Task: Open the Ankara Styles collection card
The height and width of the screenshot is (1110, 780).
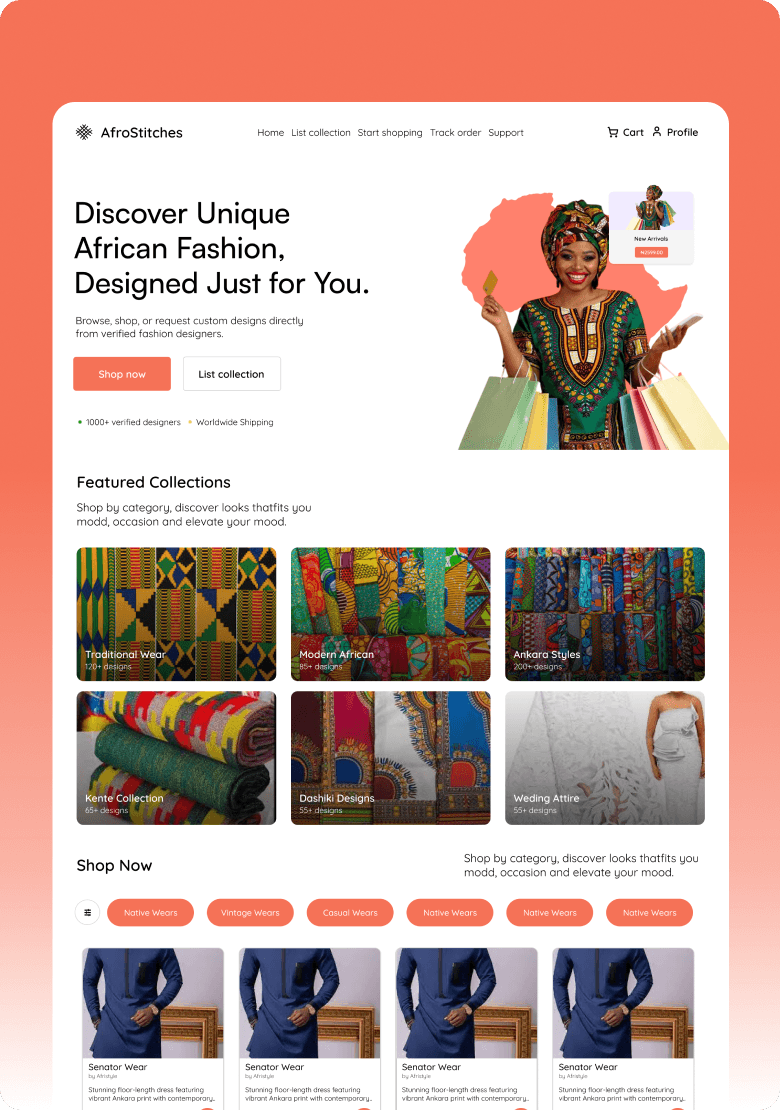Action: click(x=605, y=614)
